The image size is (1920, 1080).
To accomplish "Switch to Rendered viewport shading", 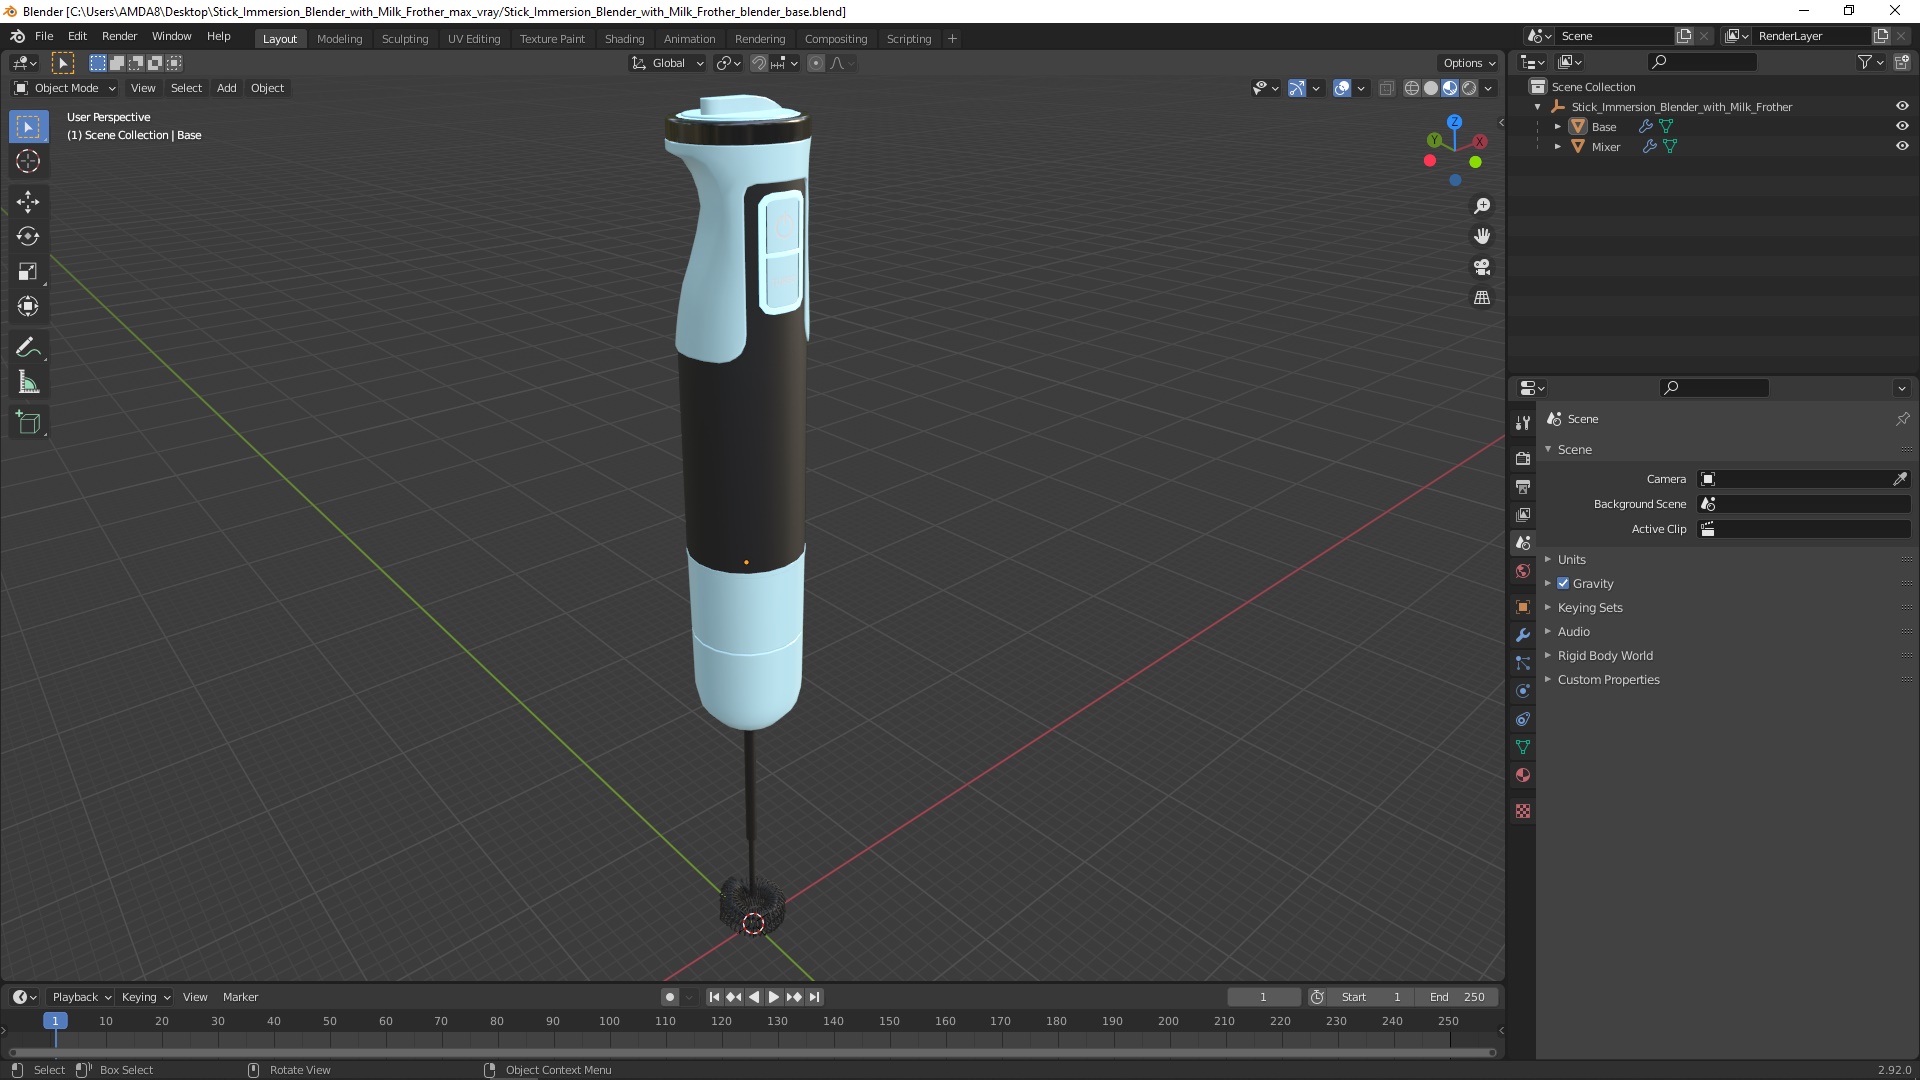I will pos(1469,88).
